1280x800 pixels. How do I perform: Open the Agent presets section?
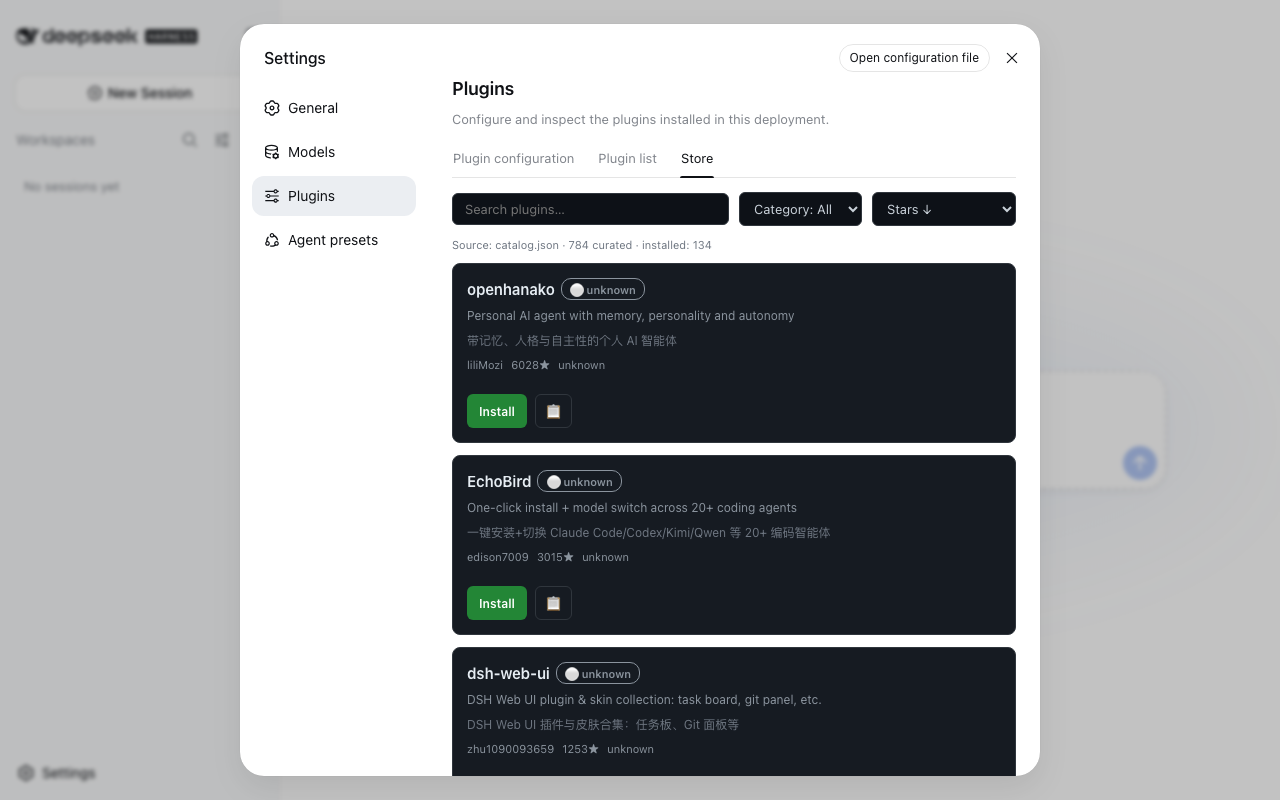(x=333, y=240)
